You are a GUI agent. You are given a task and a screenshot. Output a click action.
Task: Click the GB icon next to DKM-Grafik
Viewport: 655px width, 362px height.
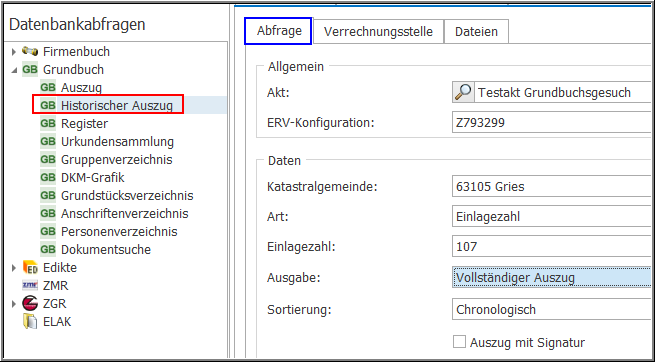coord(48,177)
